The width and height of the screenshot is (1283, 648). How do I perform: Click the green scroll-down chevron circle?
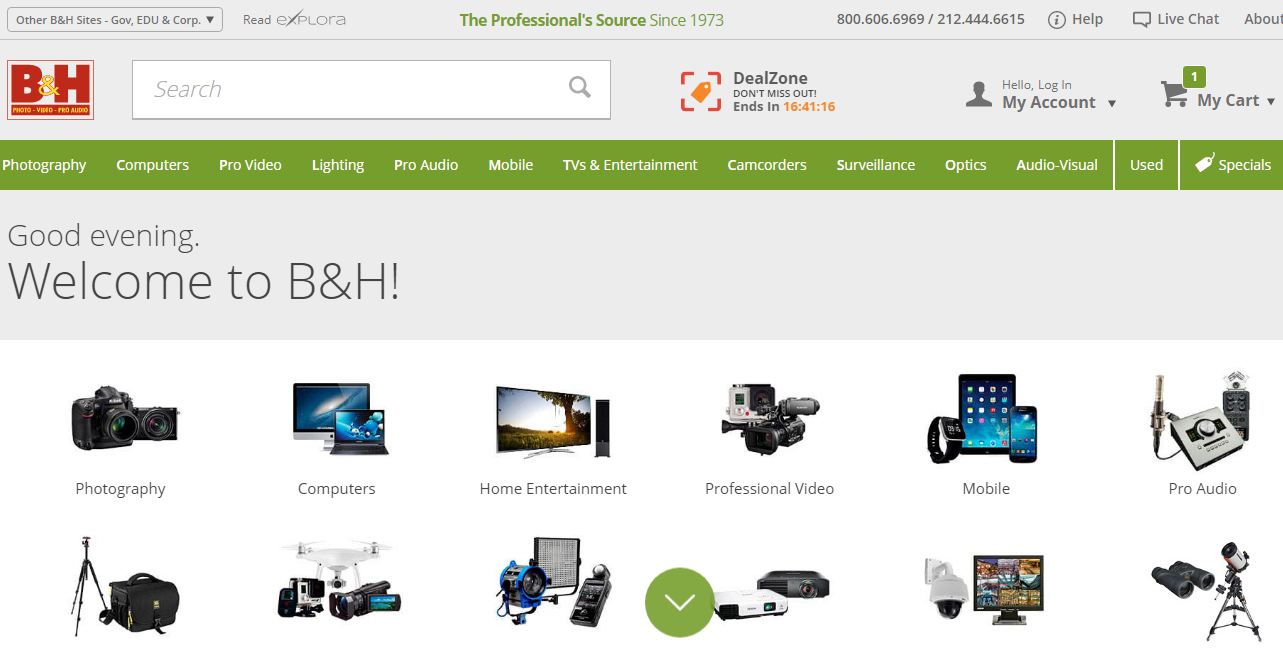[680, 602]
